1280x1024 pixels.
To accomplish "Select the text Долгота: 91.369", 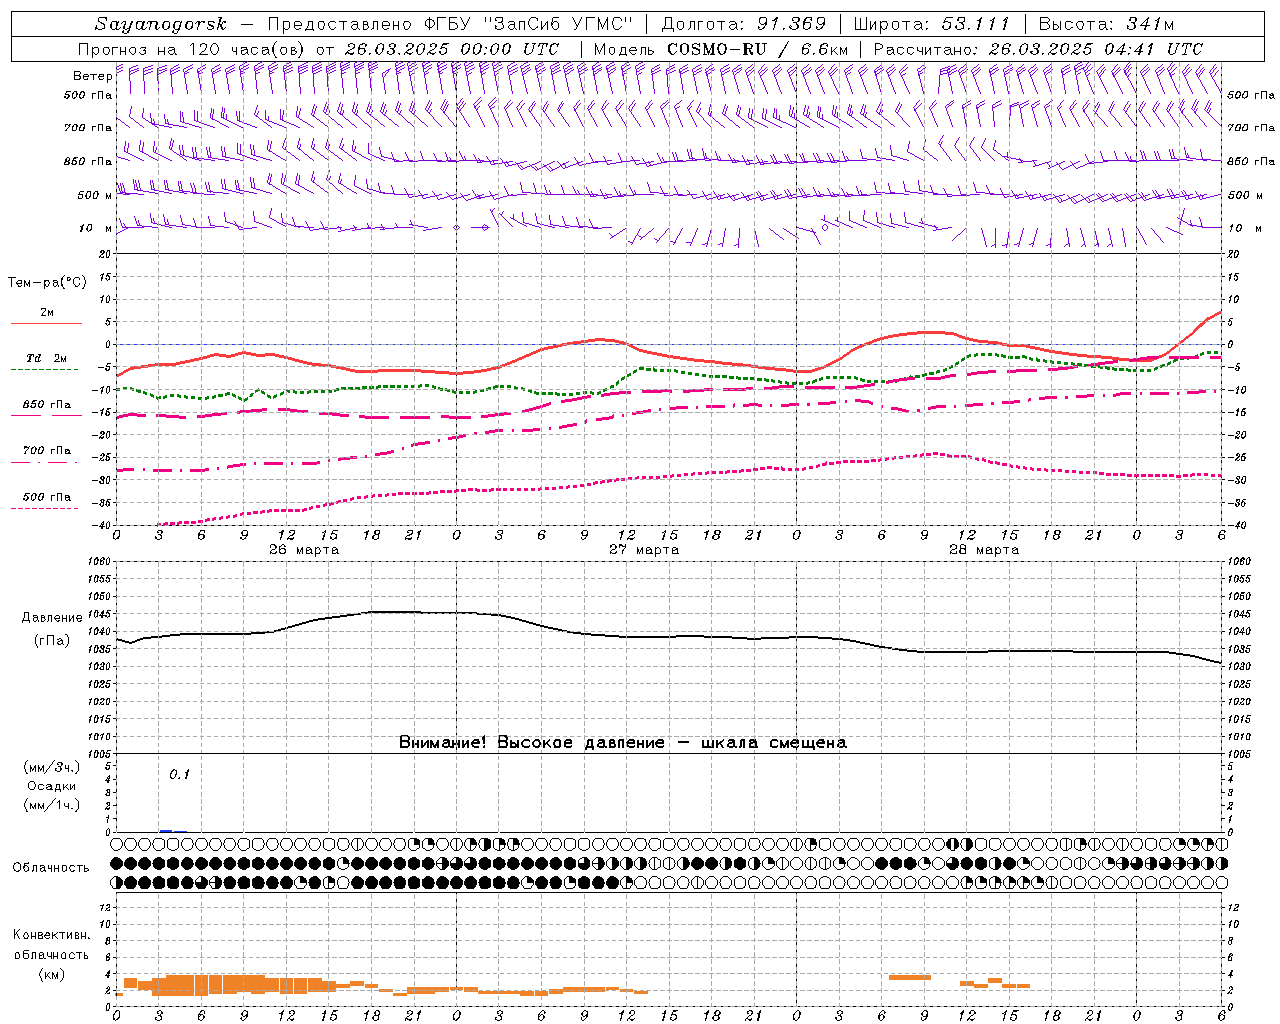I will (744, 24).
